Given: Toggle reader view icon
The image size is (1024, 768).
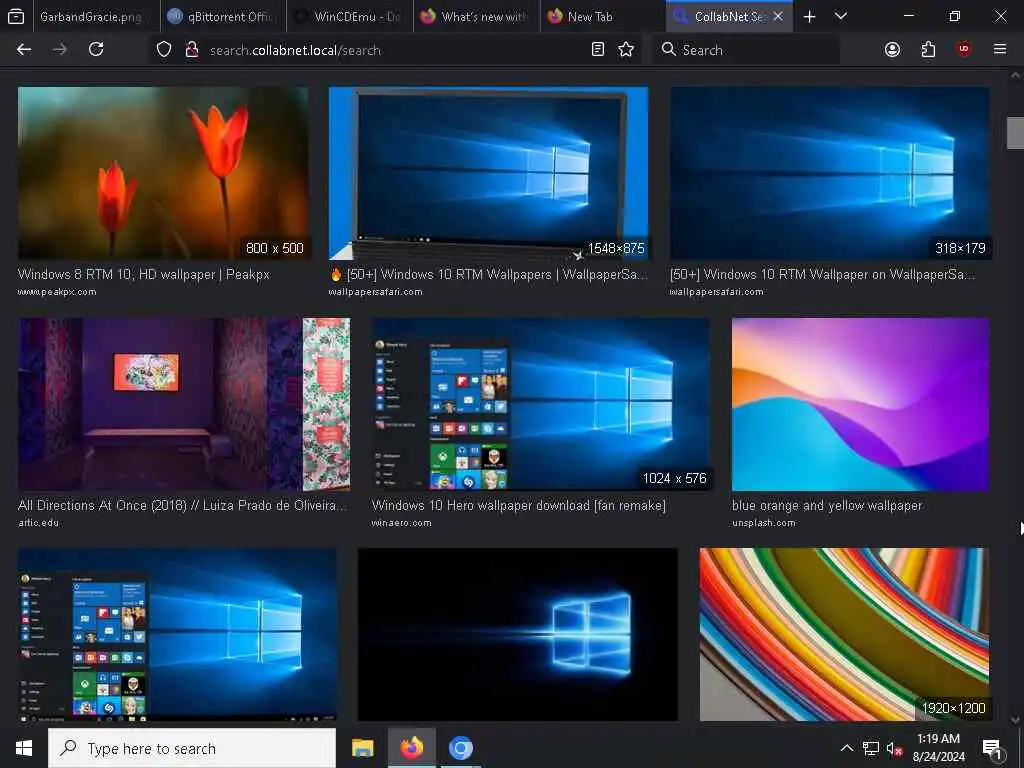Looking at the screenshot, I should tap(598, 50).
